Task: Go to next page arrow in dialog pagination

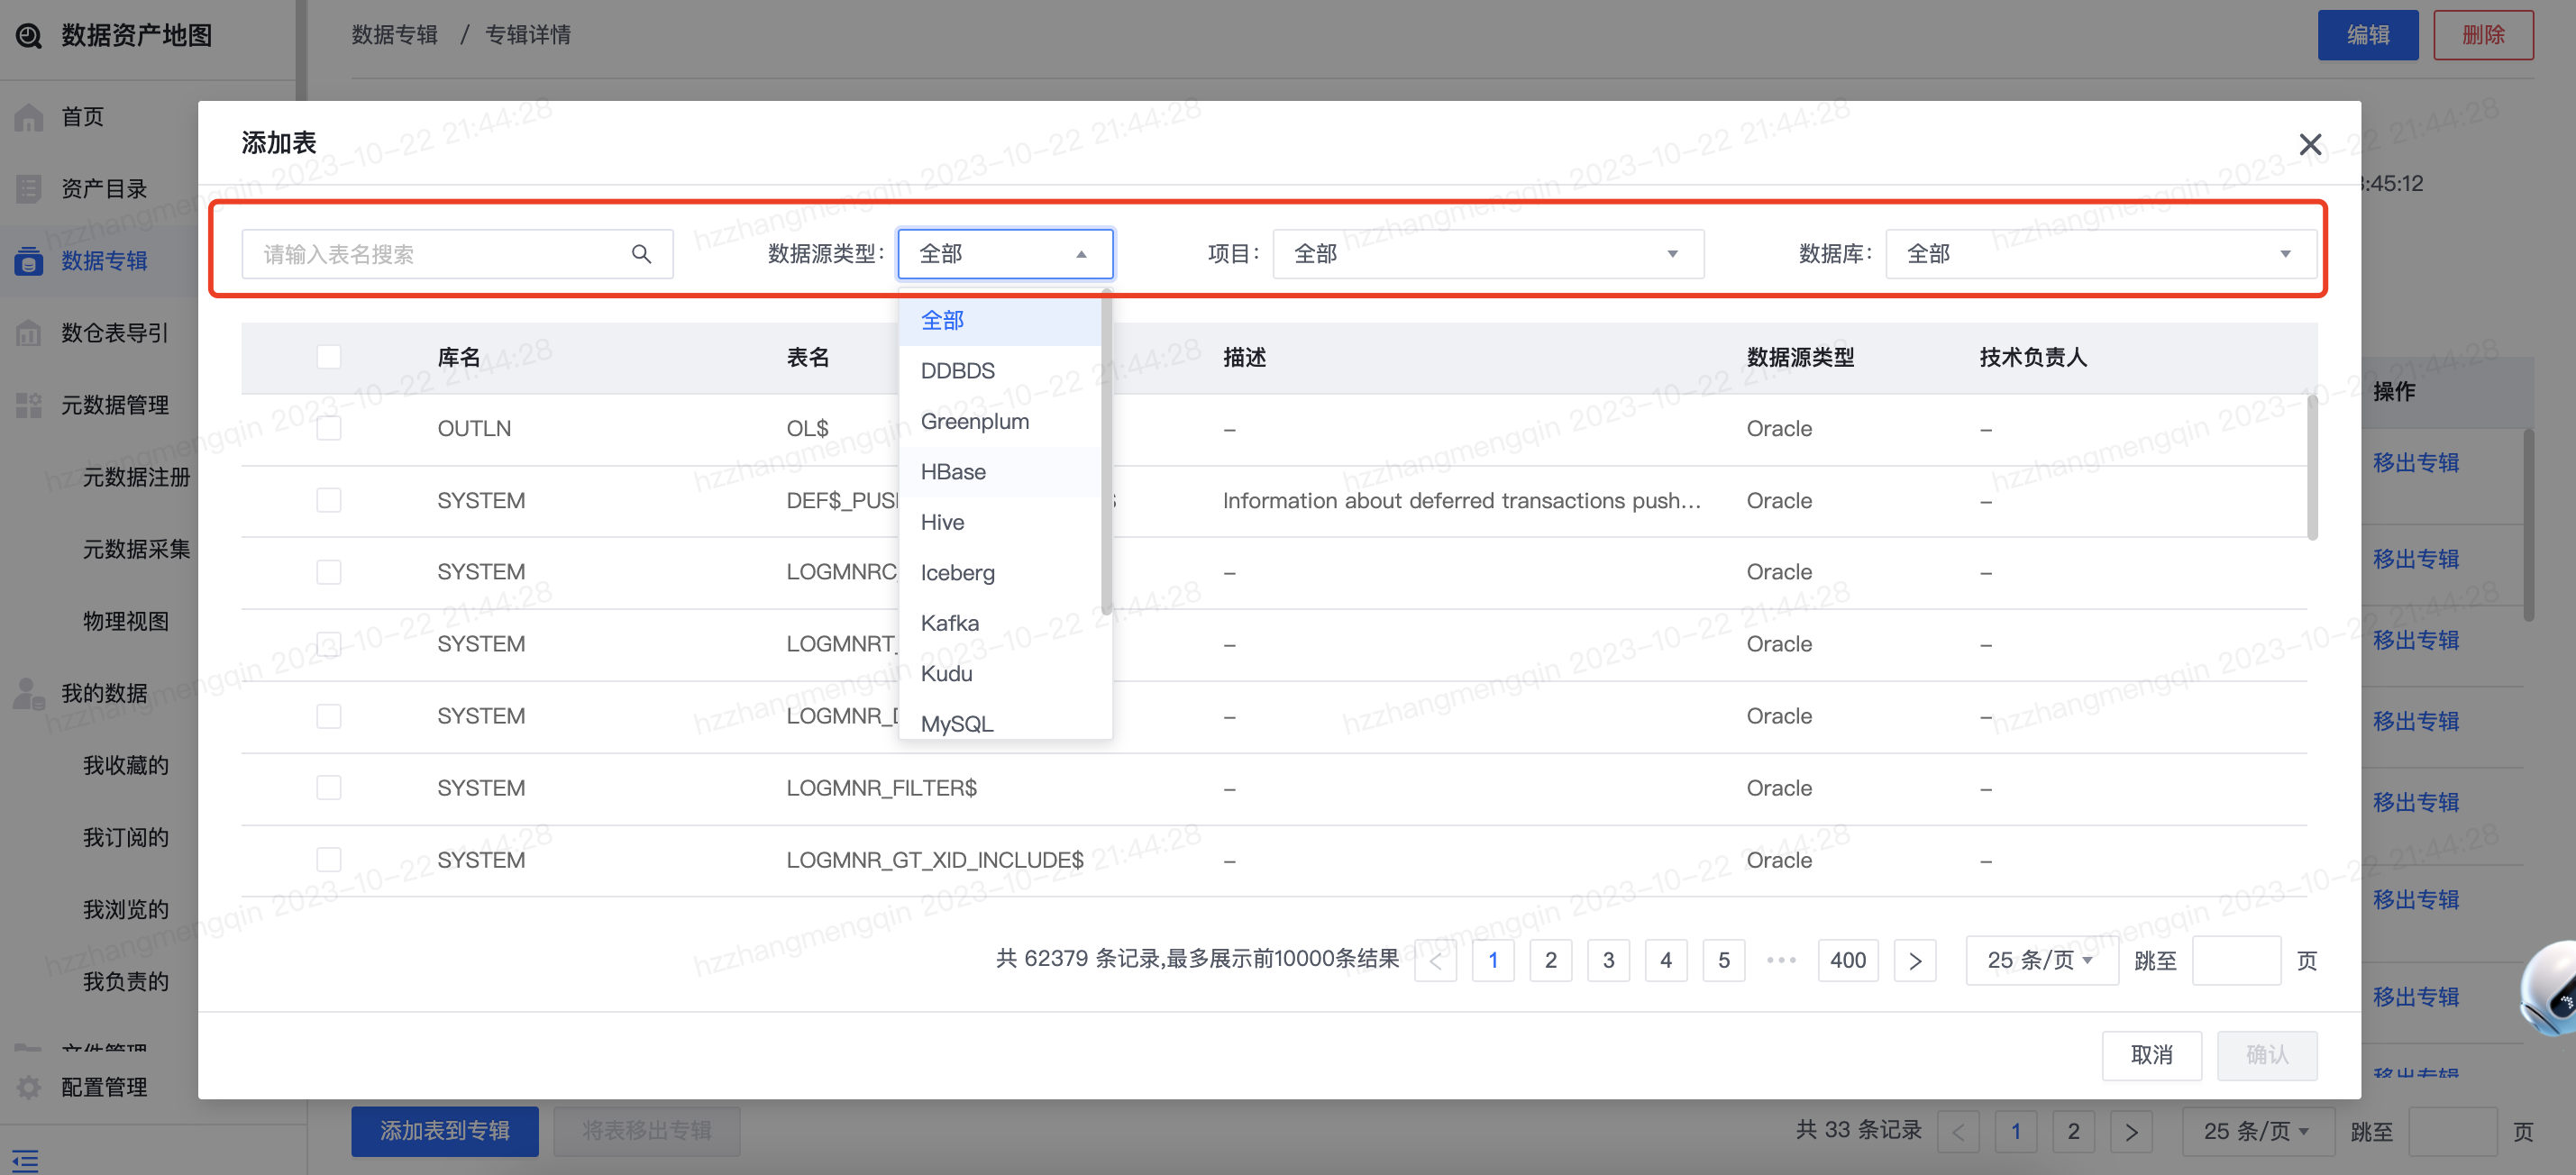Action: click(x=1915, y=961)
